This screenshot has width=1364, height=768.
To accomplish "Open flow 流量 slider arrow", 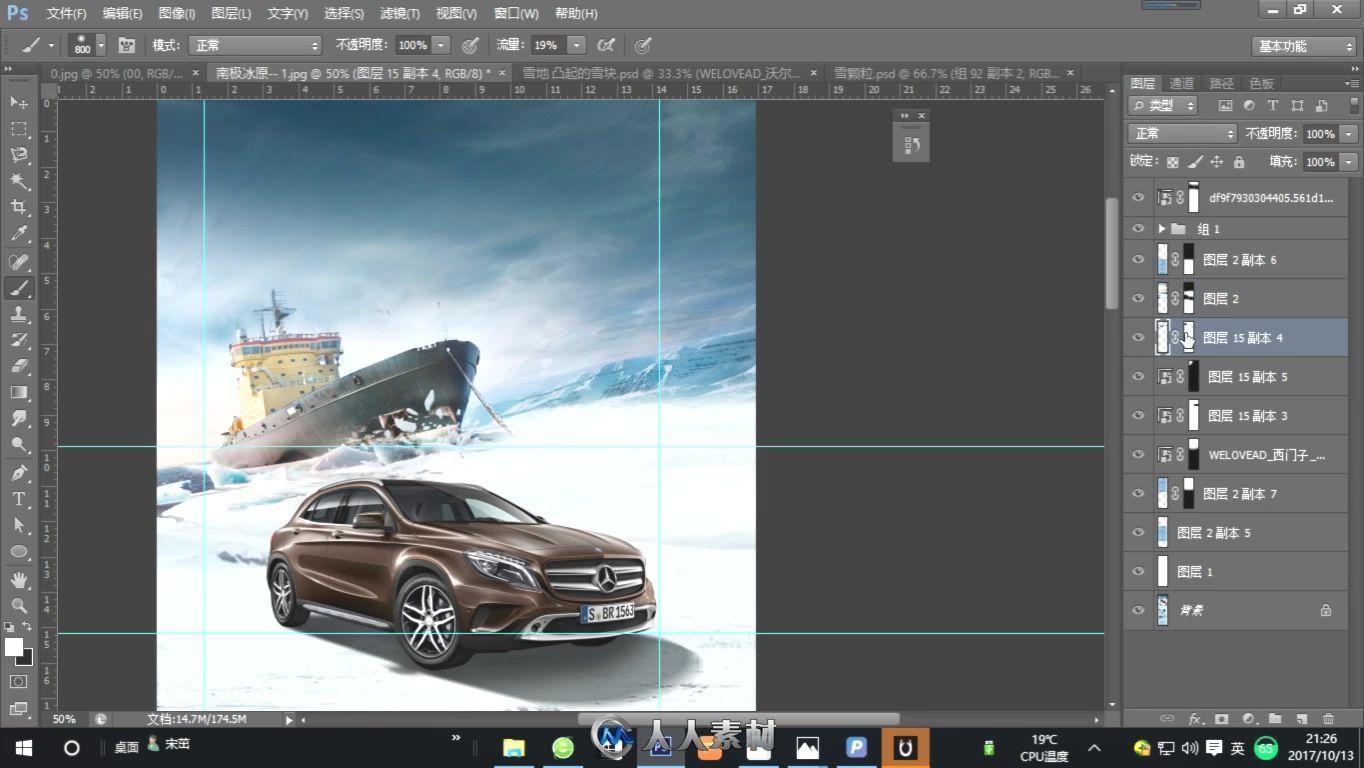I will click(576, 45).
